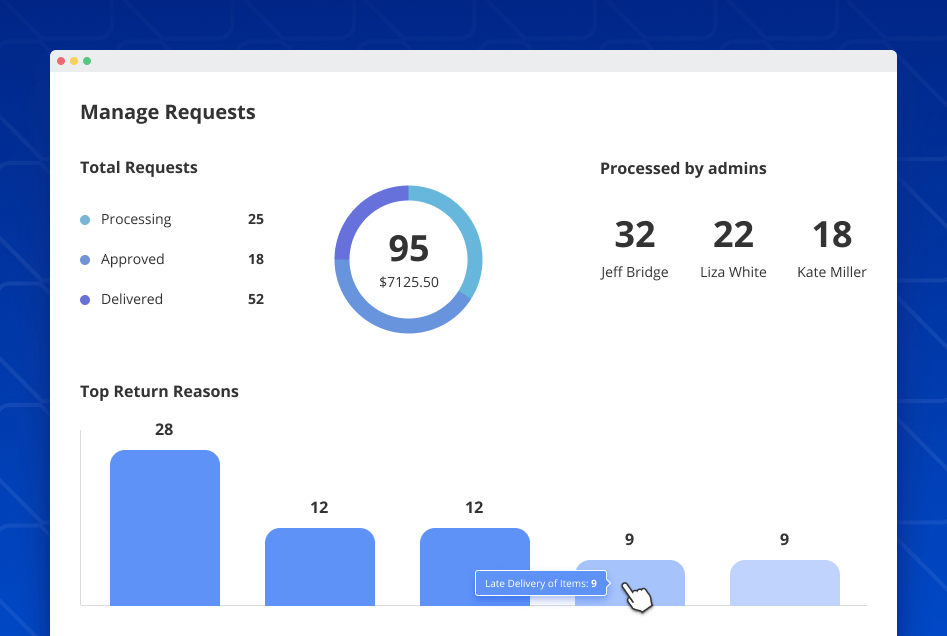Click the 'Processed by admins' header

pyautogui.click(x=683, y=168)
